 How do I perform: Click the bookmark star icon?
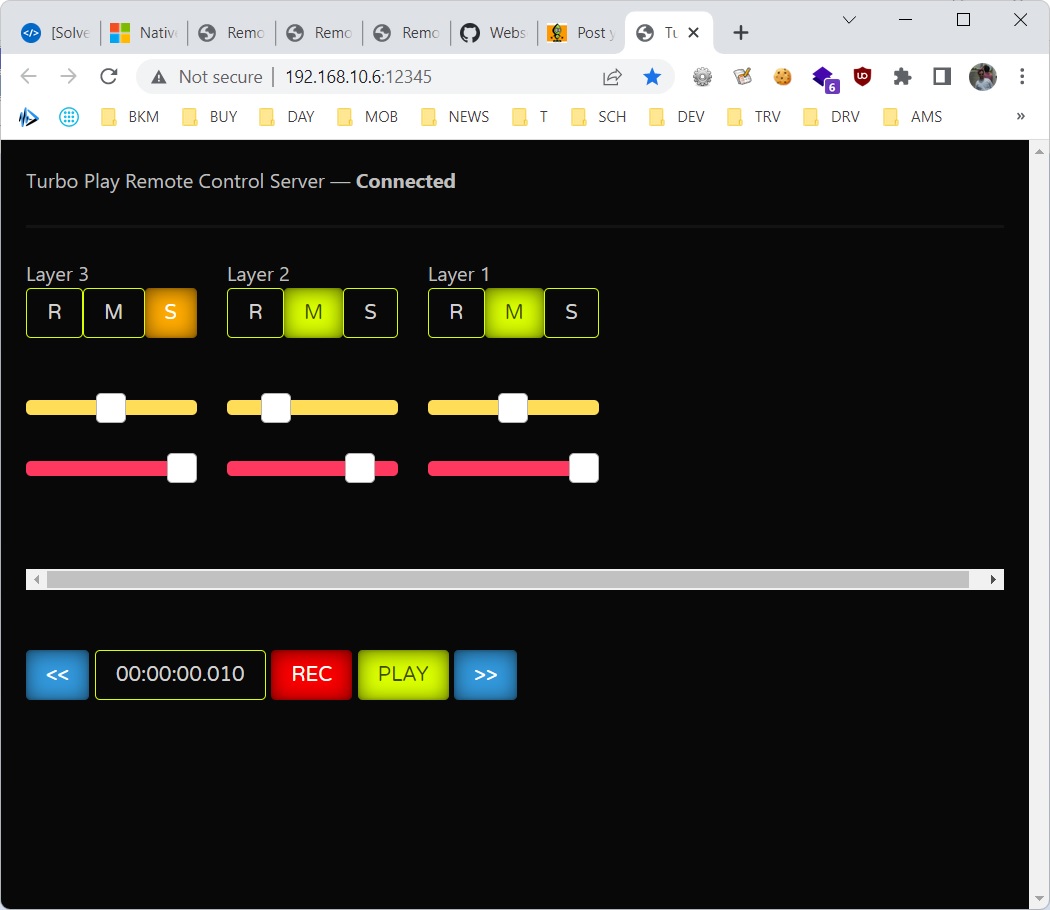coord(652,77)
